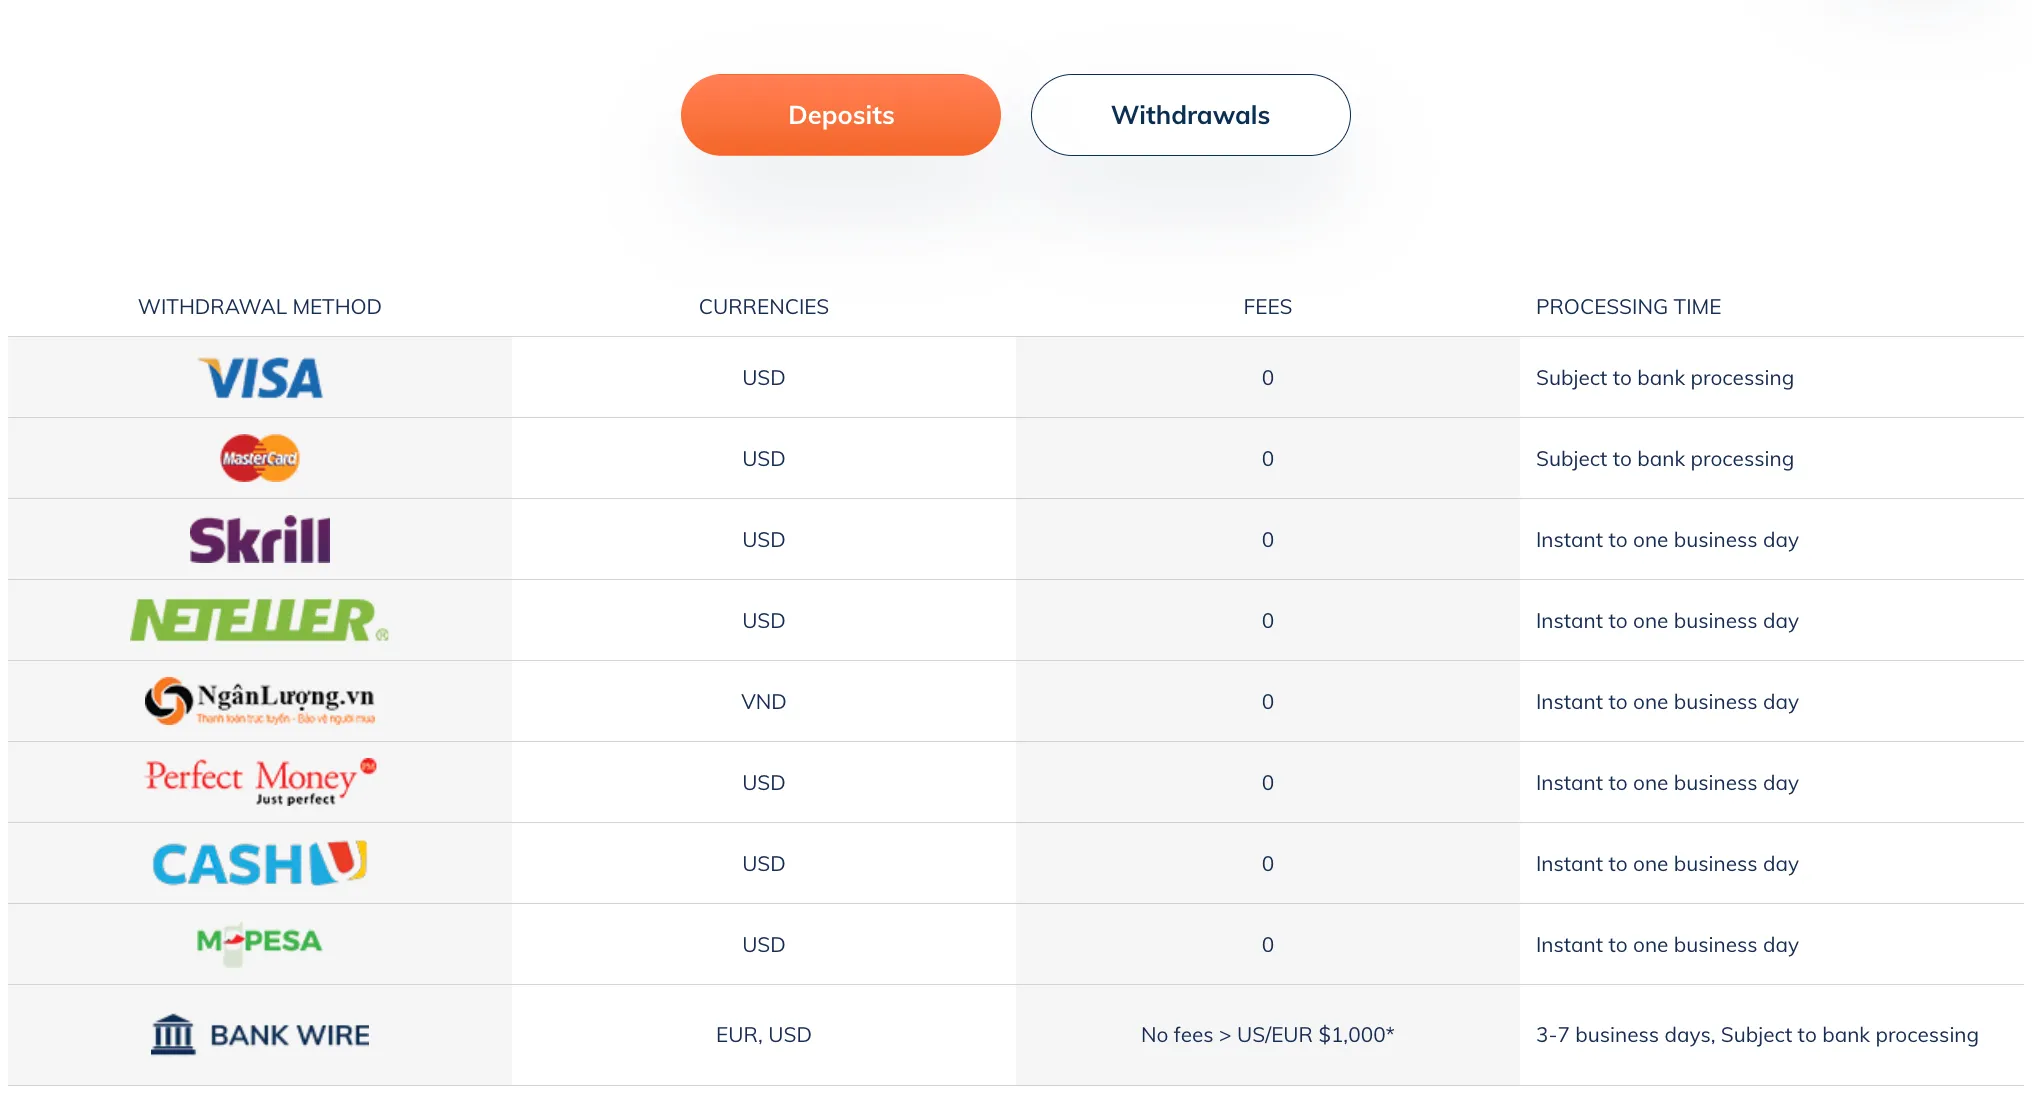Click the Skrill row fee value 0
The height and width of the screenshot is (1094, 2032).
[x=1268, y=540]
